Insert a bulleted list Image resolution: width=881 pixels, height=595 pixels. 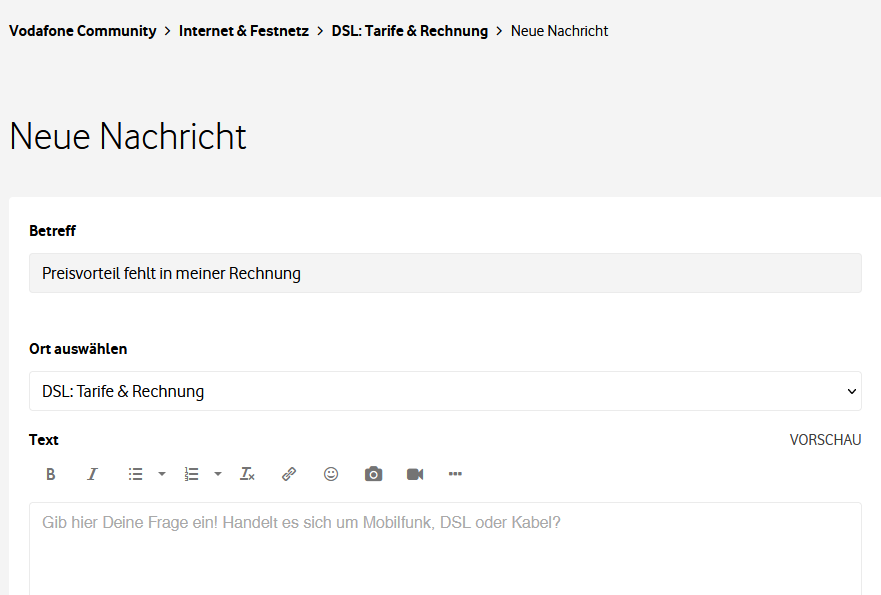click(x=135, y=474)
